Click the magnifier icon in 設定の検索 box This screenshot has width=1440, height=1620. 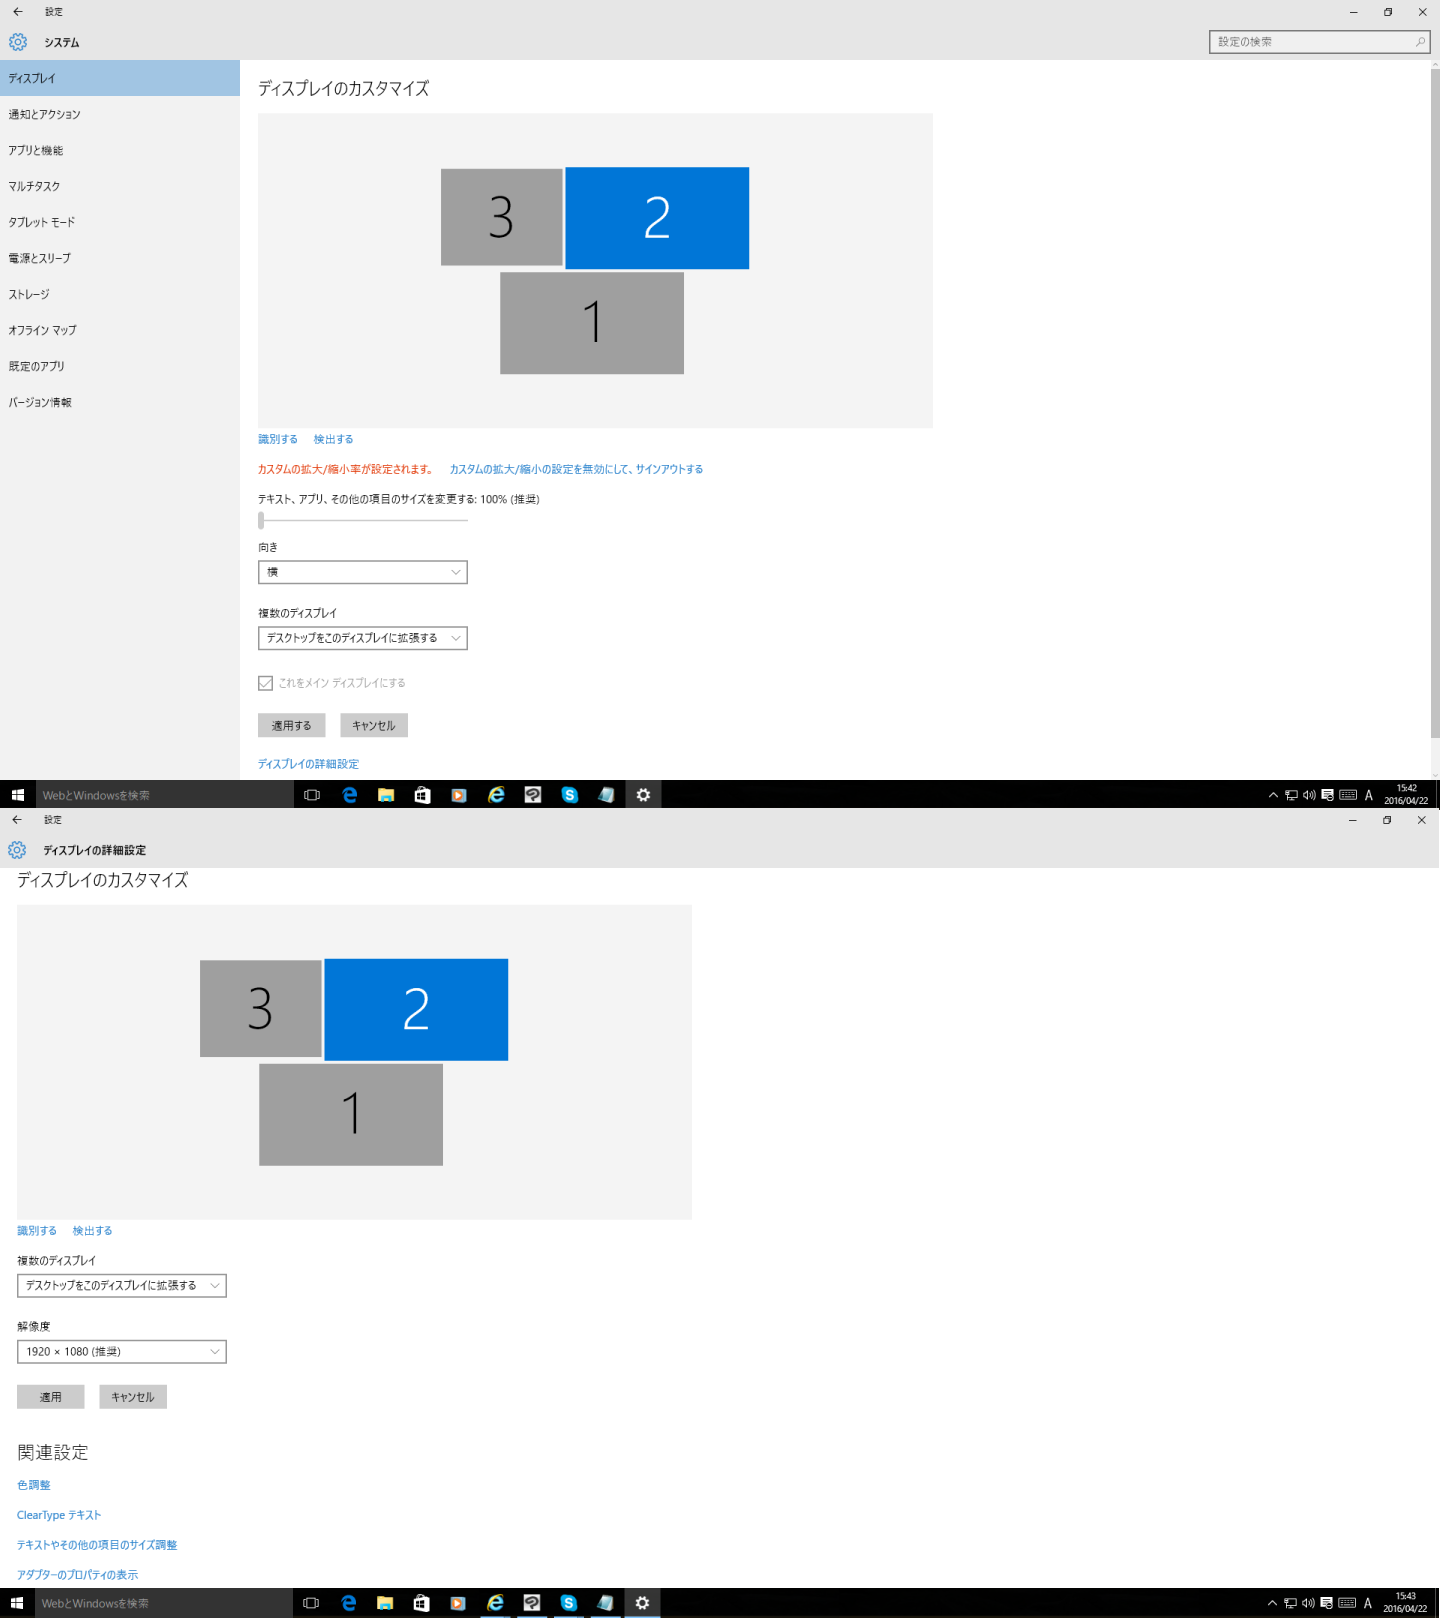[x=1420, y=42]
